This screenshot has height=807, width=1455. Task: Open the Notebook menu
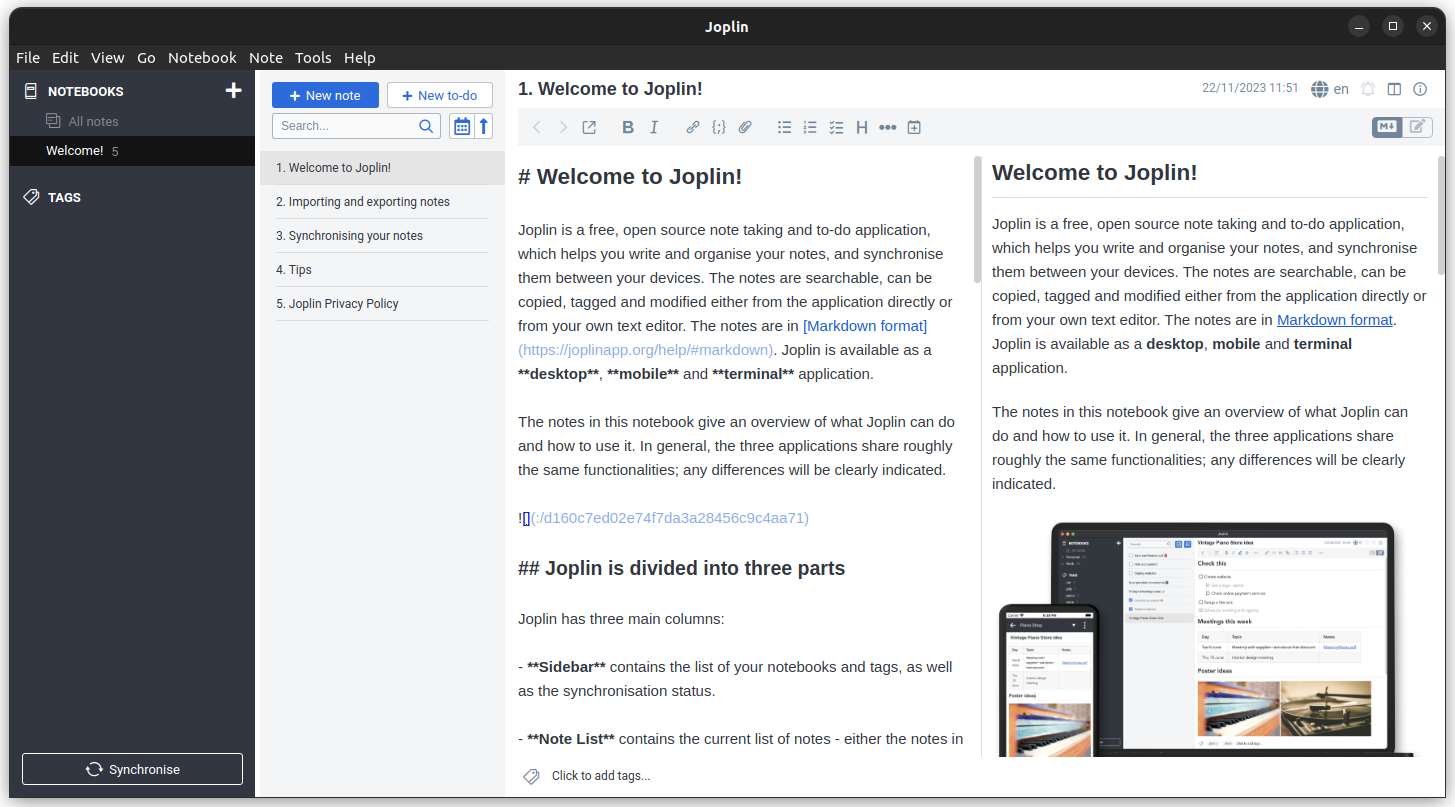pyautogui.click(x=202, y=58)
